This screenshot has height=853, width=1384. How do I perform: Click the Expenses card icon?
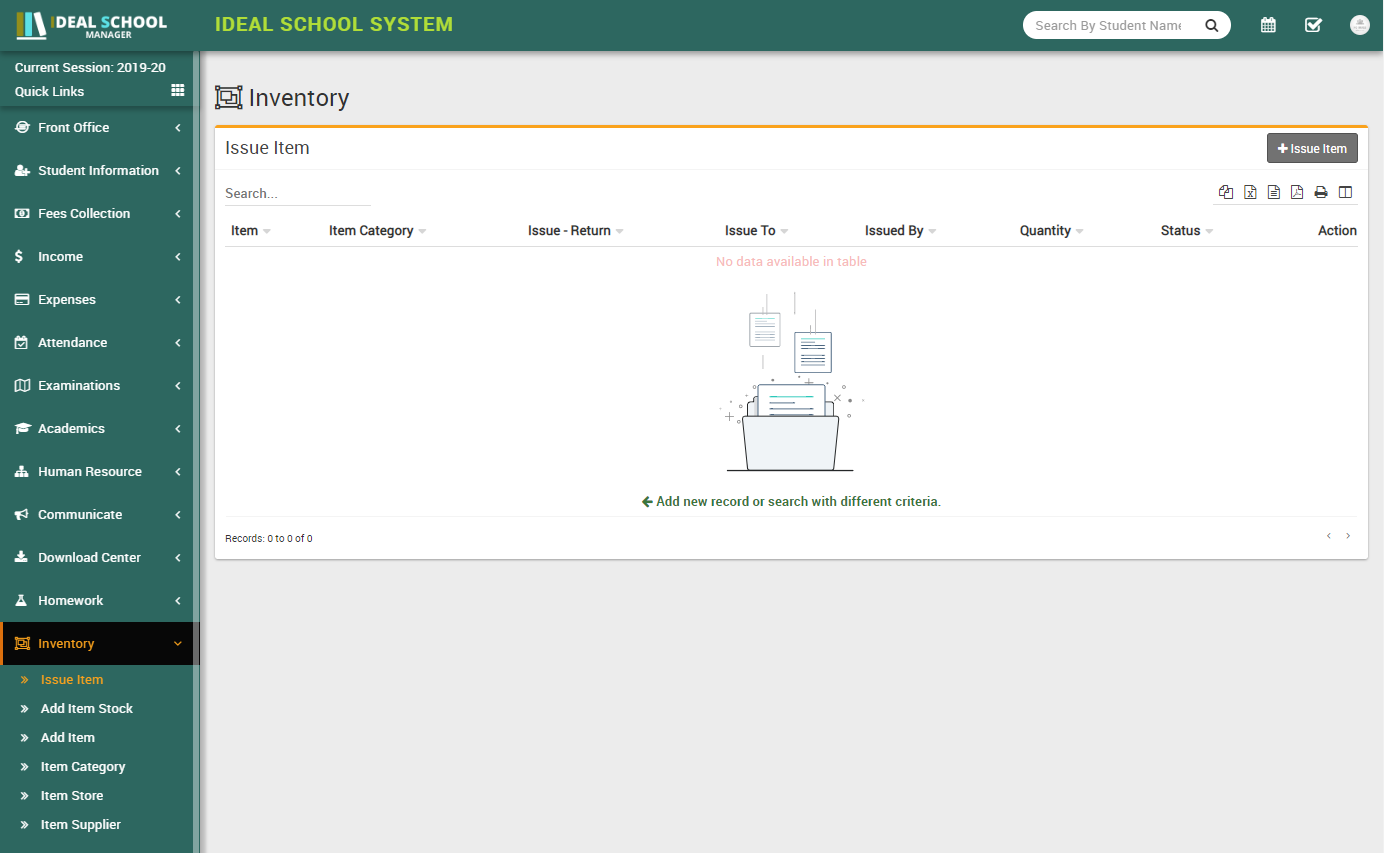[22, 299]
